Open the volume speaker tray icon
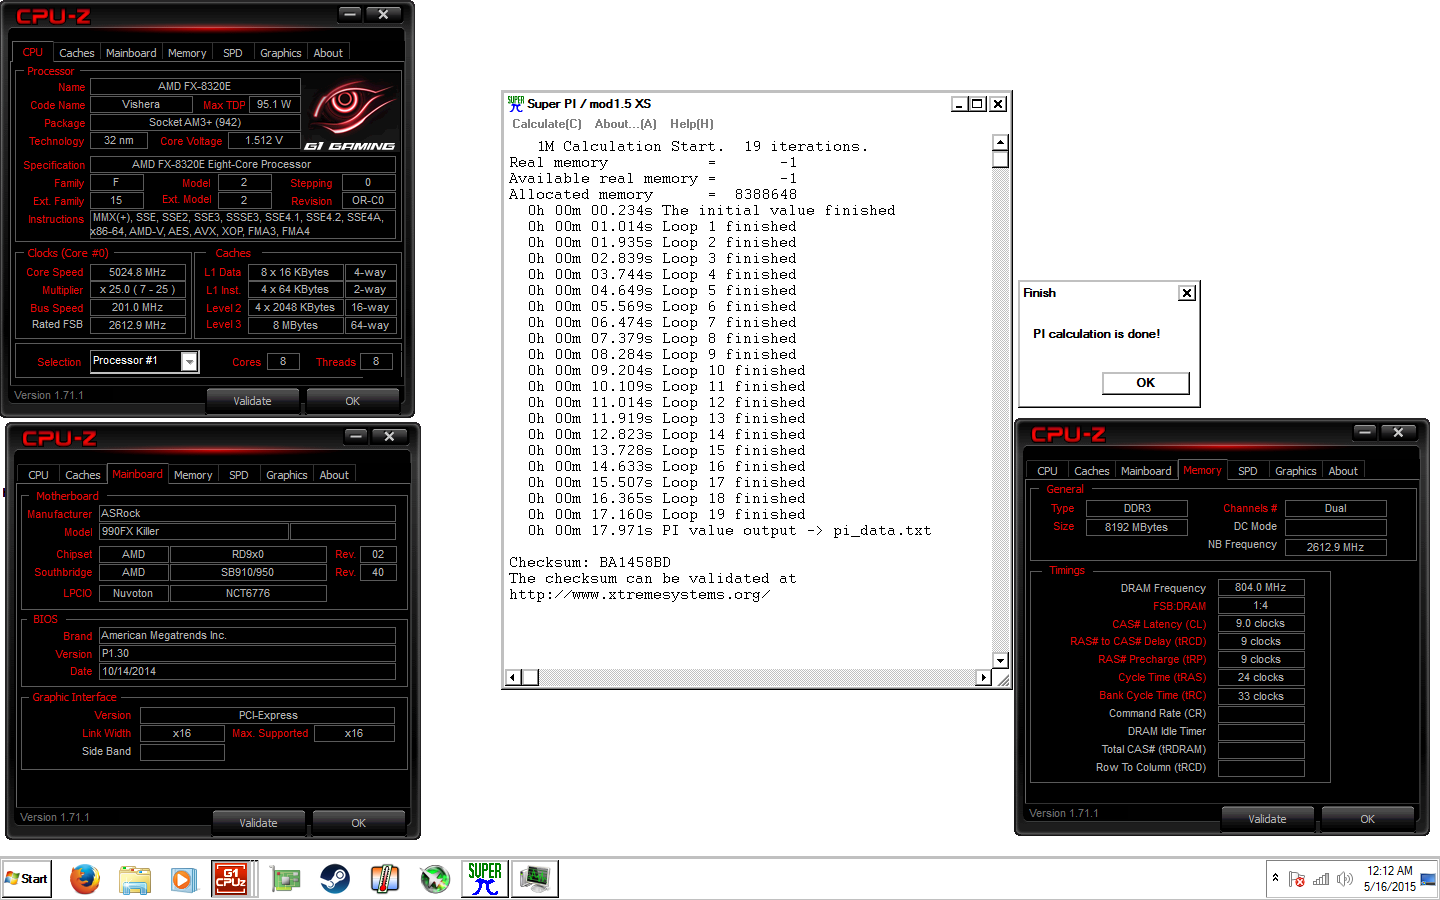Image resolution: width=1440 pixels, height=900 pixels. tap(1345, 879)
